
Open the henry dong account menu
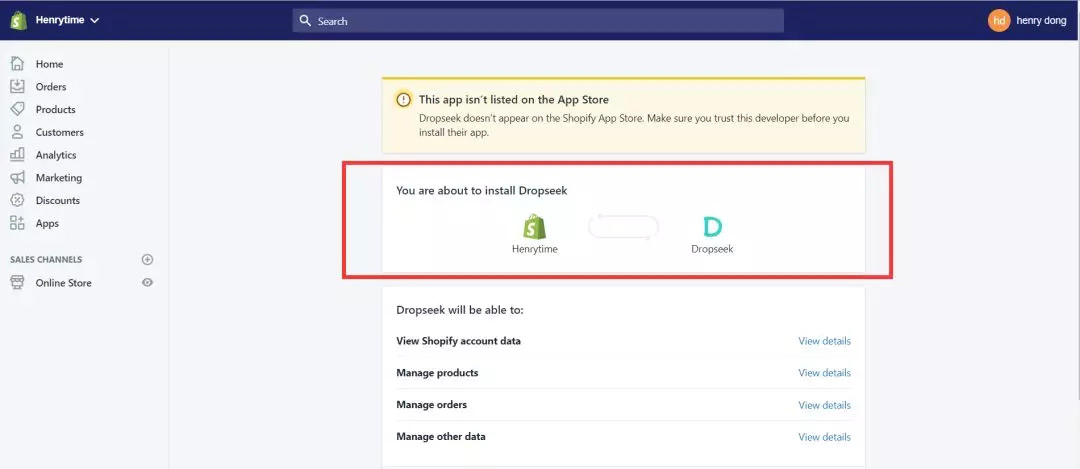1027,21
